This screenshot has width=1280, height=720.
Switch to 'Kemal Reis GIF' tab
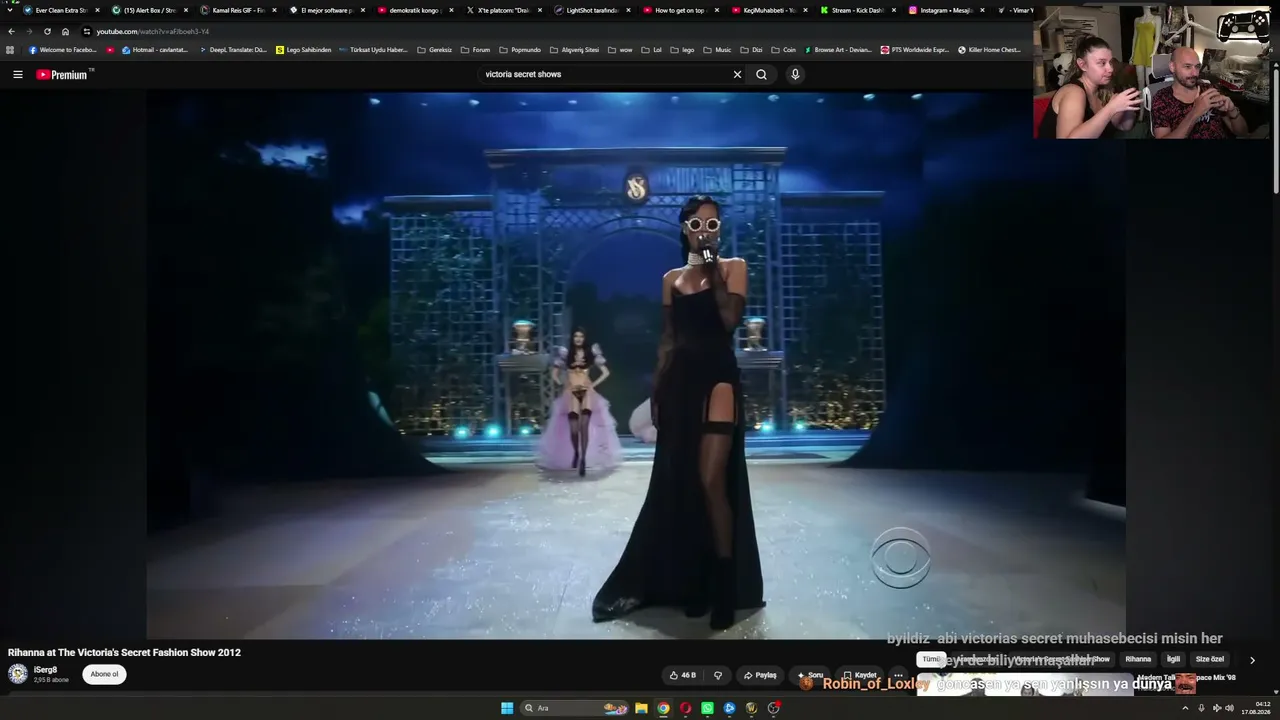tap(236, 10)
